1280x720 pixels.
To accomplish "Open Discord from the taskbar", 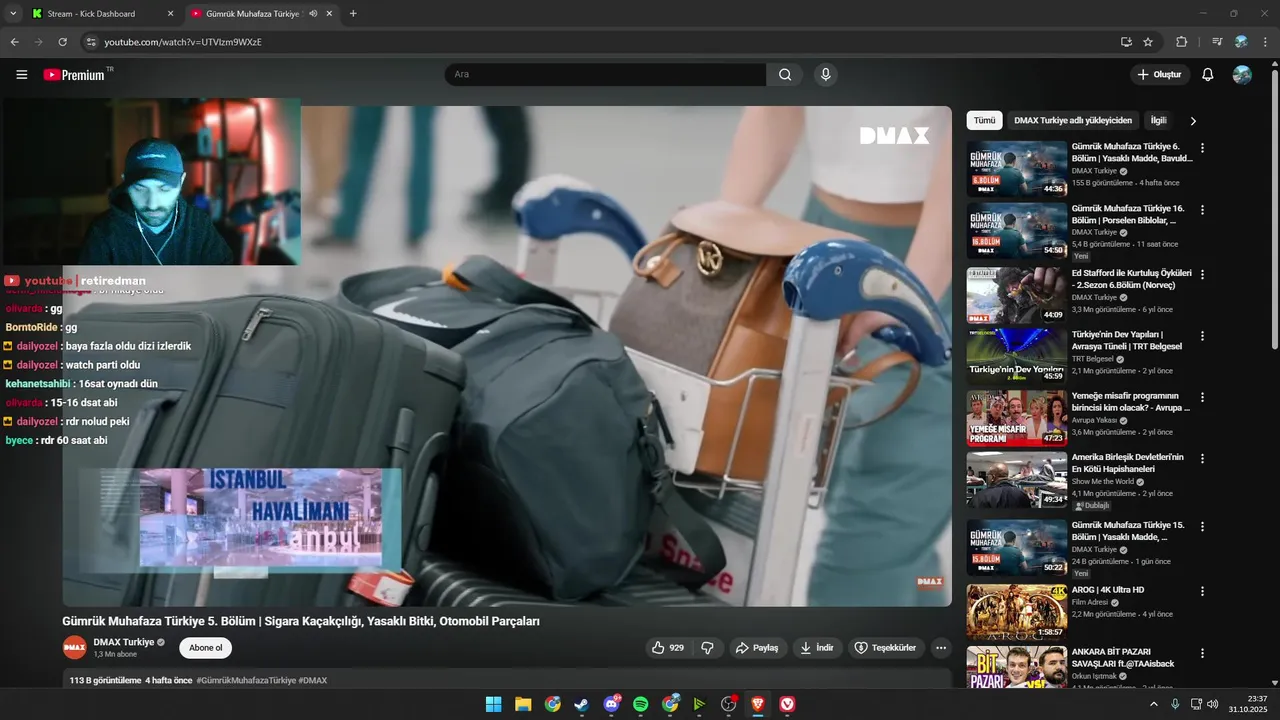I will point(612,704).
